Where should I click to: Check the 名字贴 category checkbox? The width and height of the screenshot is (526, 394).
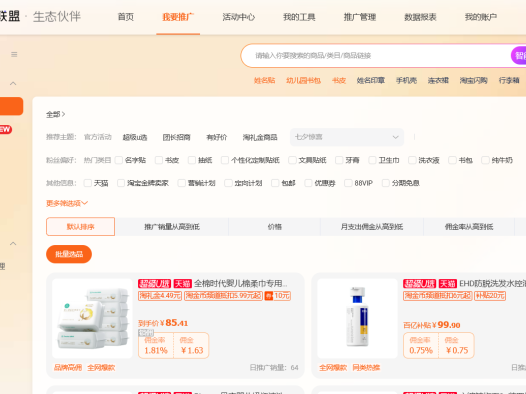(119, 160)
